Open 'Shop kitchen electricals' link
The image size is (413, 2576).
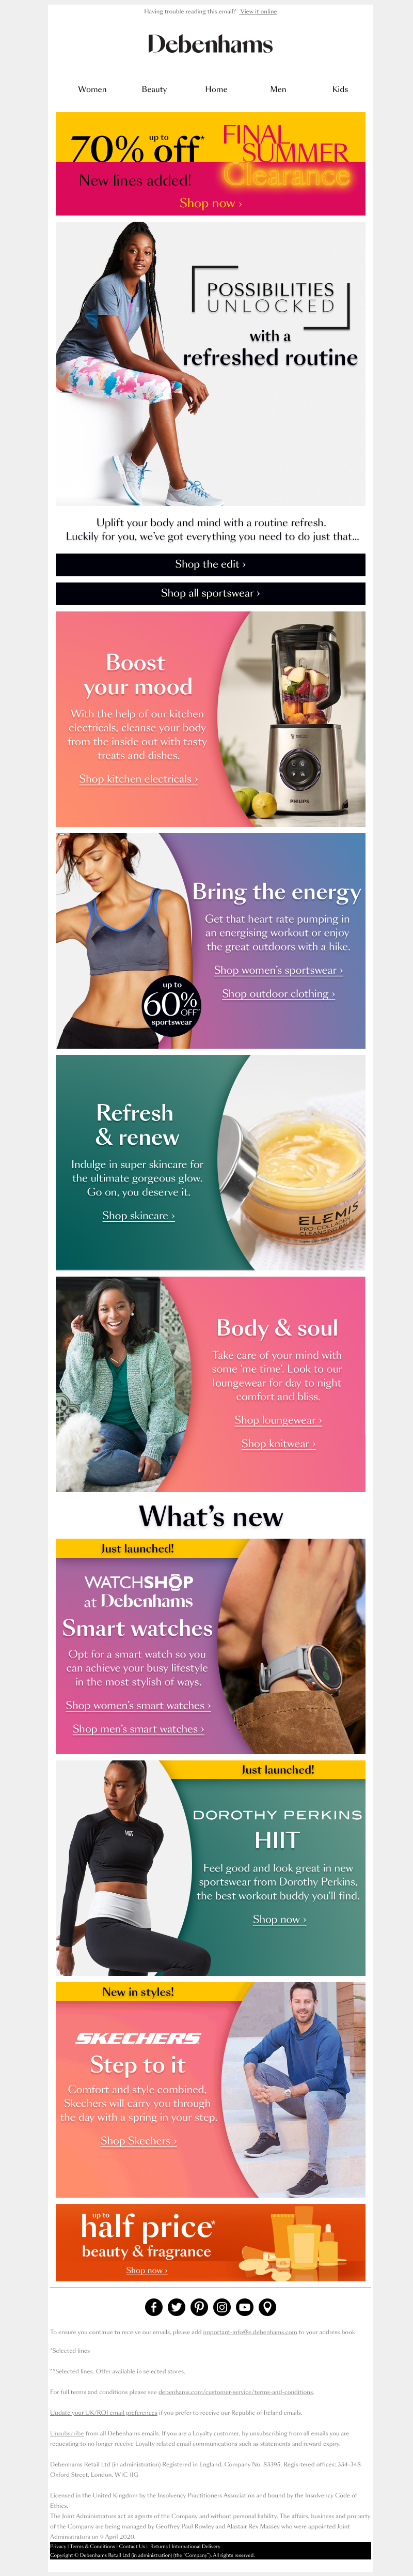[138, 779]
